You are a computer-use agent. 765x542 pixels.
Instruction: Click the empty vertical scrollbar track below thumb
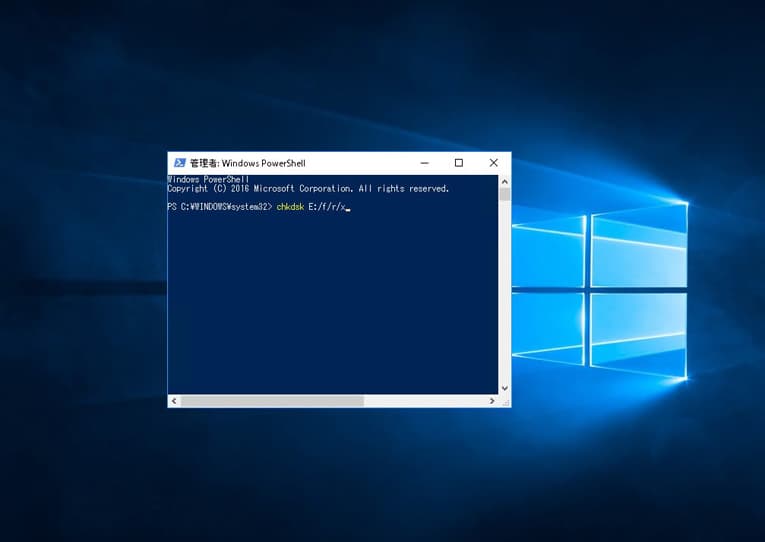coord(504,300)
